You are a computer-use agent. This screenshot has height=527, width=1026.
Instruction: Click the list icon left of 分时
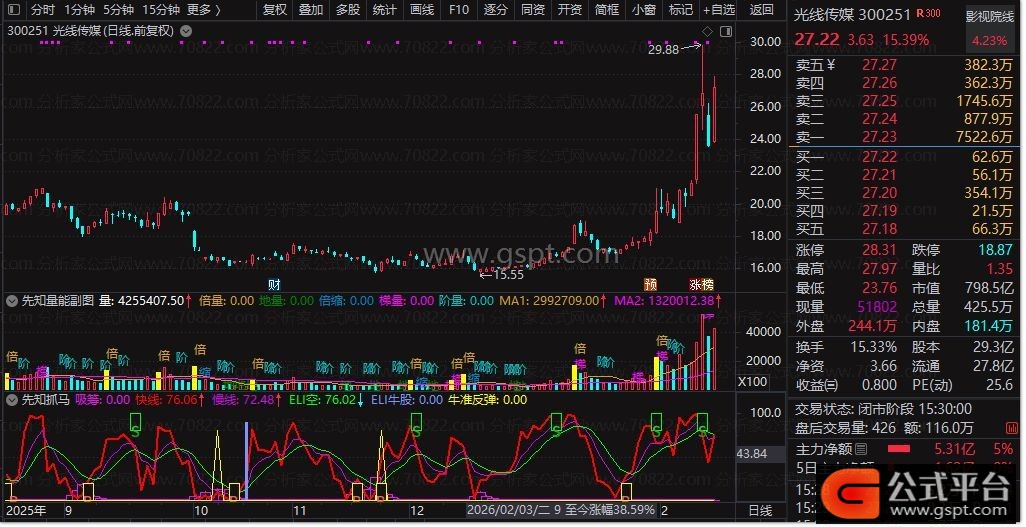point(13,10)
